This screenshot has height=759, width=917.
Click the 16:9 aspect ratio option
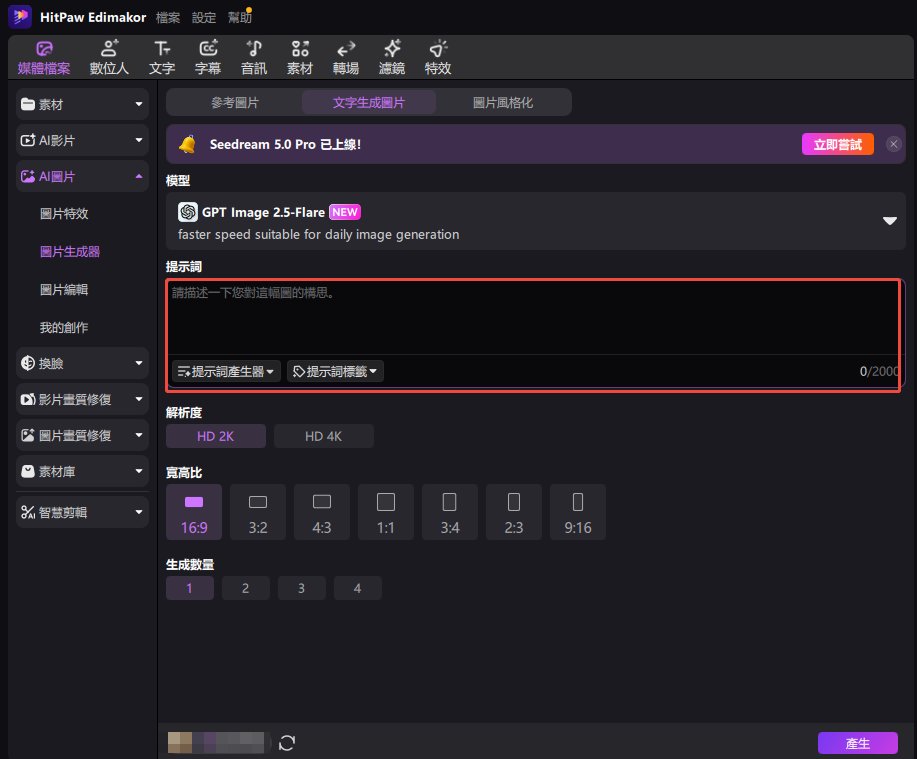click(x=194, y=512)
